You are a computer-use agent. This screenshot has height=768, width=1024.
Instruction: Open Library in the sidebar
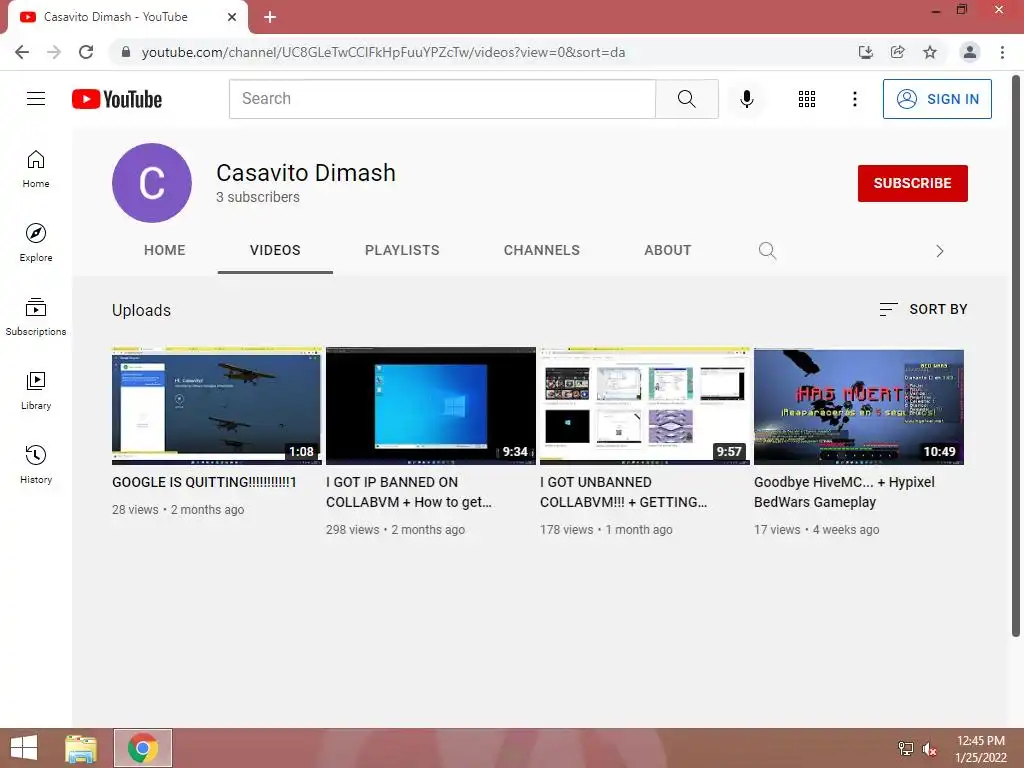(x=36, y=391)
